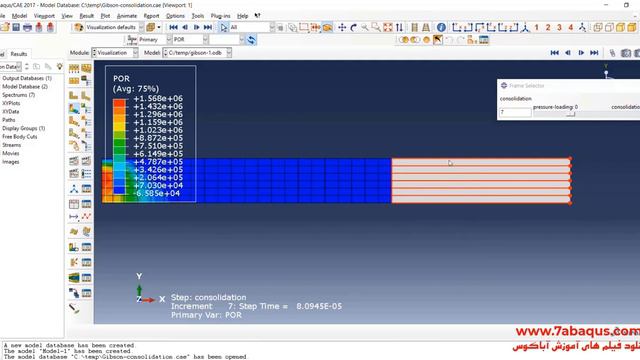Click the frame number input field
The image size is (640, 360).
point(515,112)
